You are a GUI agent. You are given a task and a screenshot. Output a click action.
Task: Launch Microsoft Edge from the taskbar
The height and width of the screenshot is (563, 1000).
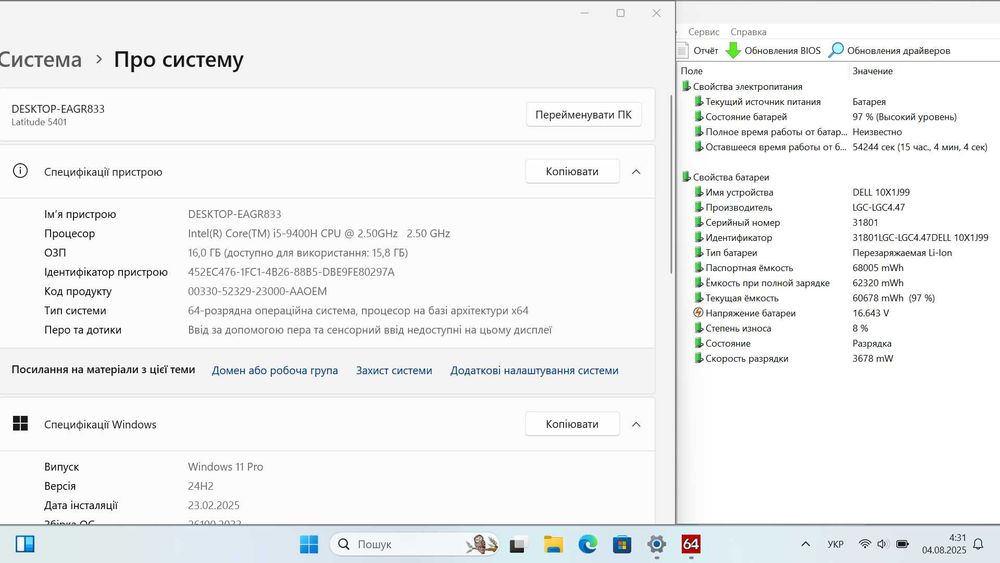tap(587, 544)
